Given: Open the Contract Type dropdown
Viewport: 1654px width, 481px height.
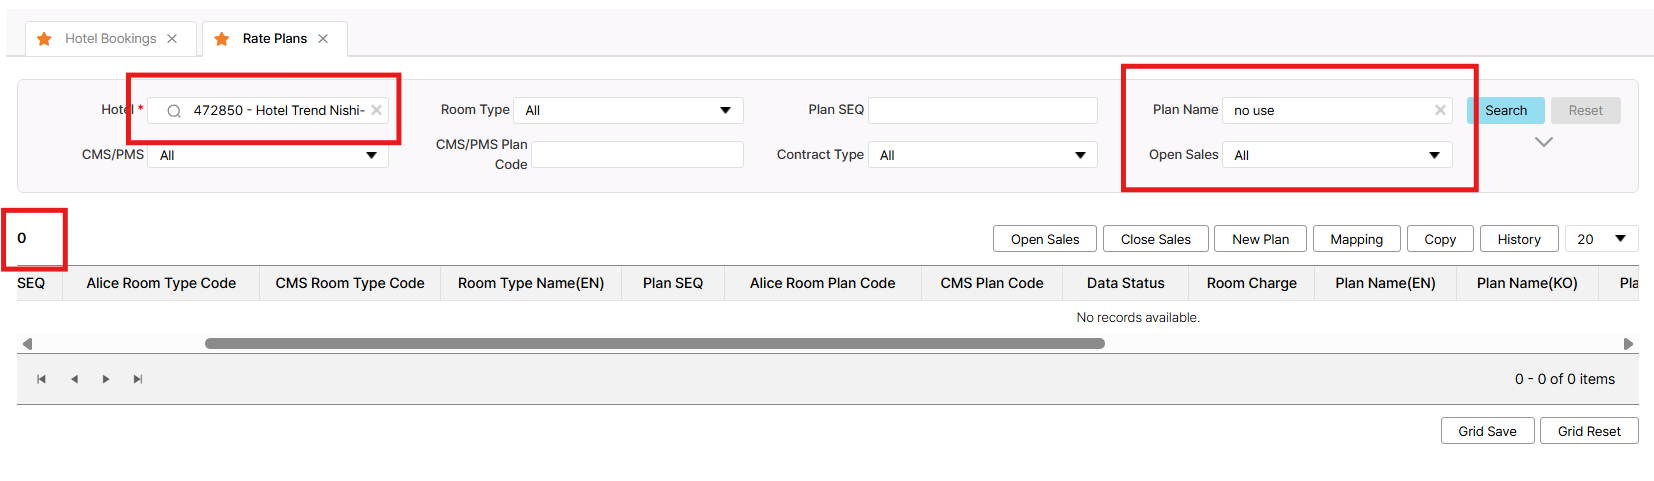Looking at the screenshot, I should (x=1080, y=155).
